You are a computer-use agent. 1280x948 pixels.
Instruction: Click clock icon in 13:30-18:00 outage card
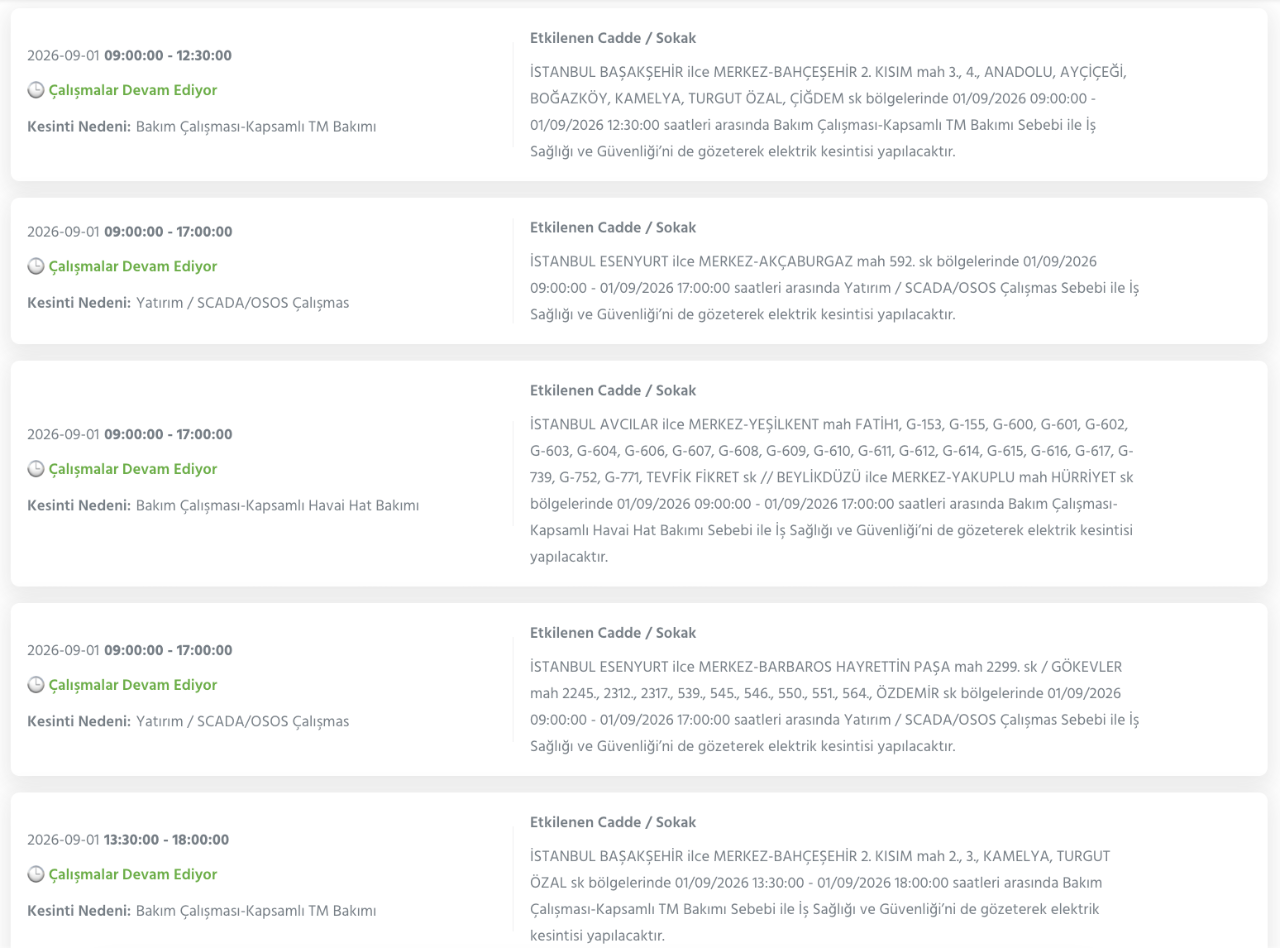[35, 874]
